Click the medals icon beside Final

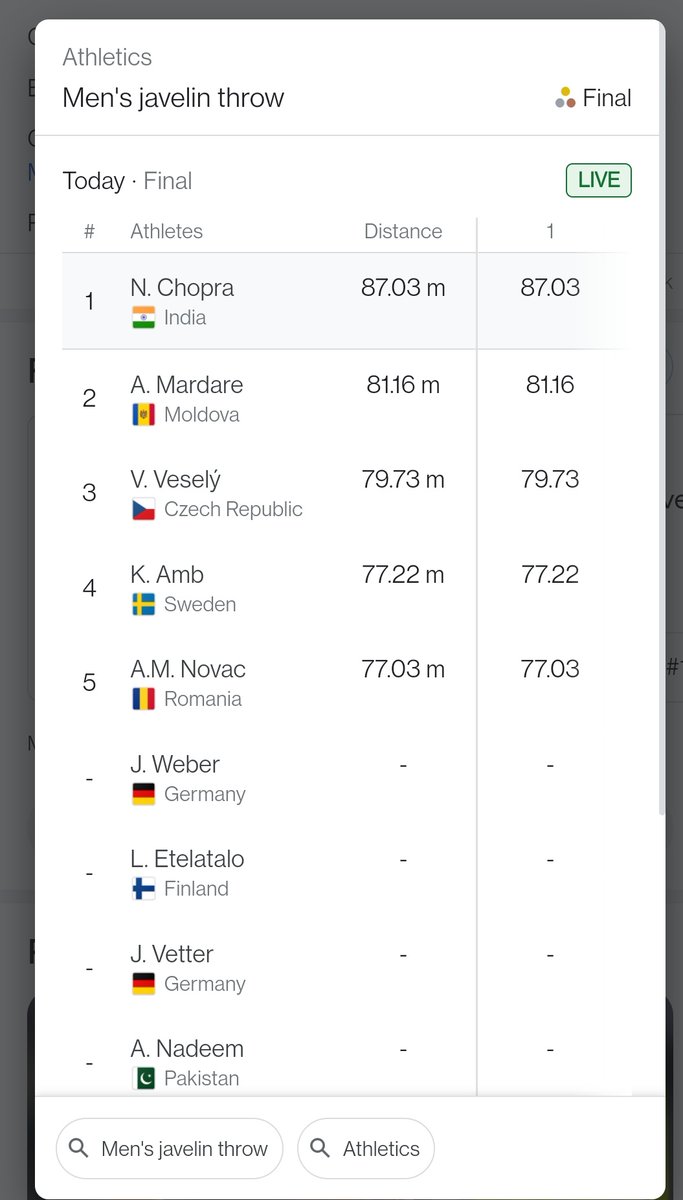point(565,98)
